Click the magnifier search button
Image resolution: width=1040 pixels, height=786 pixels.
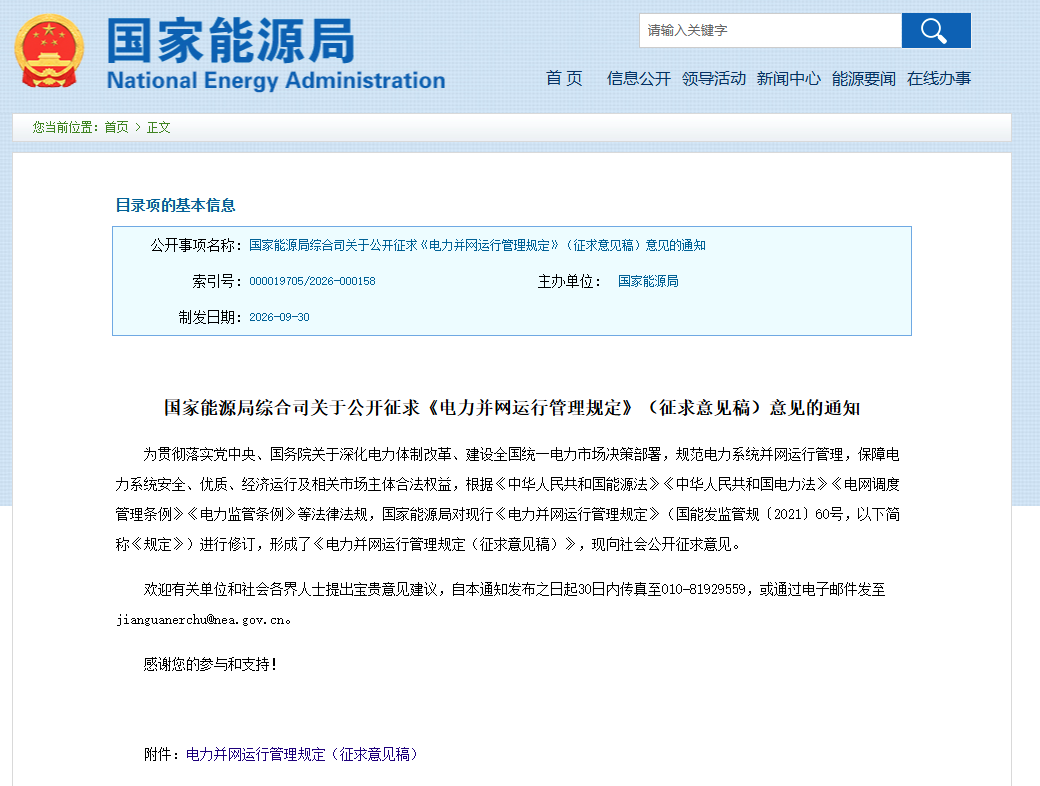click(x=936, y=31)
